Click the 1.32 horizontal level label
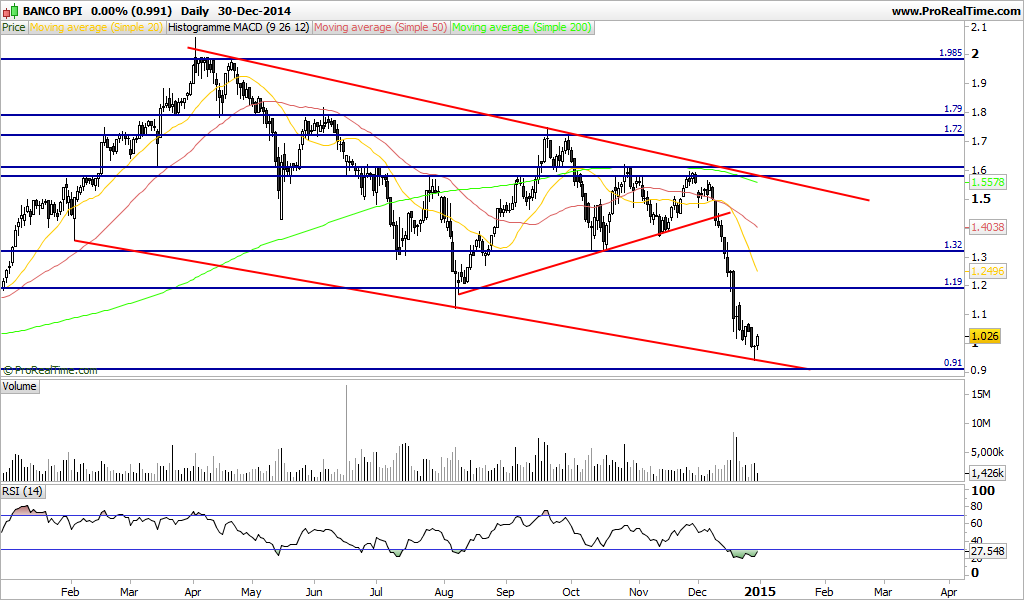Screen dimensions: 1024x600 (x=953, y=245)
